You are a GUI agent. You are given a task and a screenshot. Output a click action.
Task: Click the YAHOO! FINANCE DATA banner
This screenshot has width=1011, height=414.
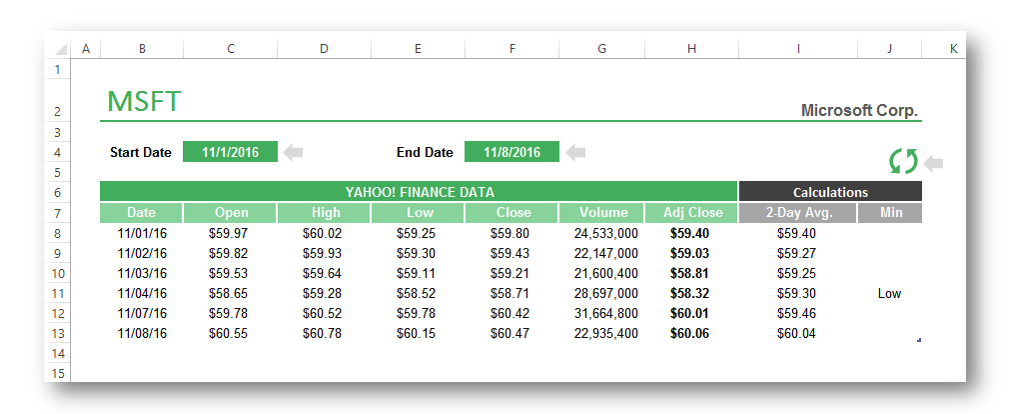coord(419,192)
